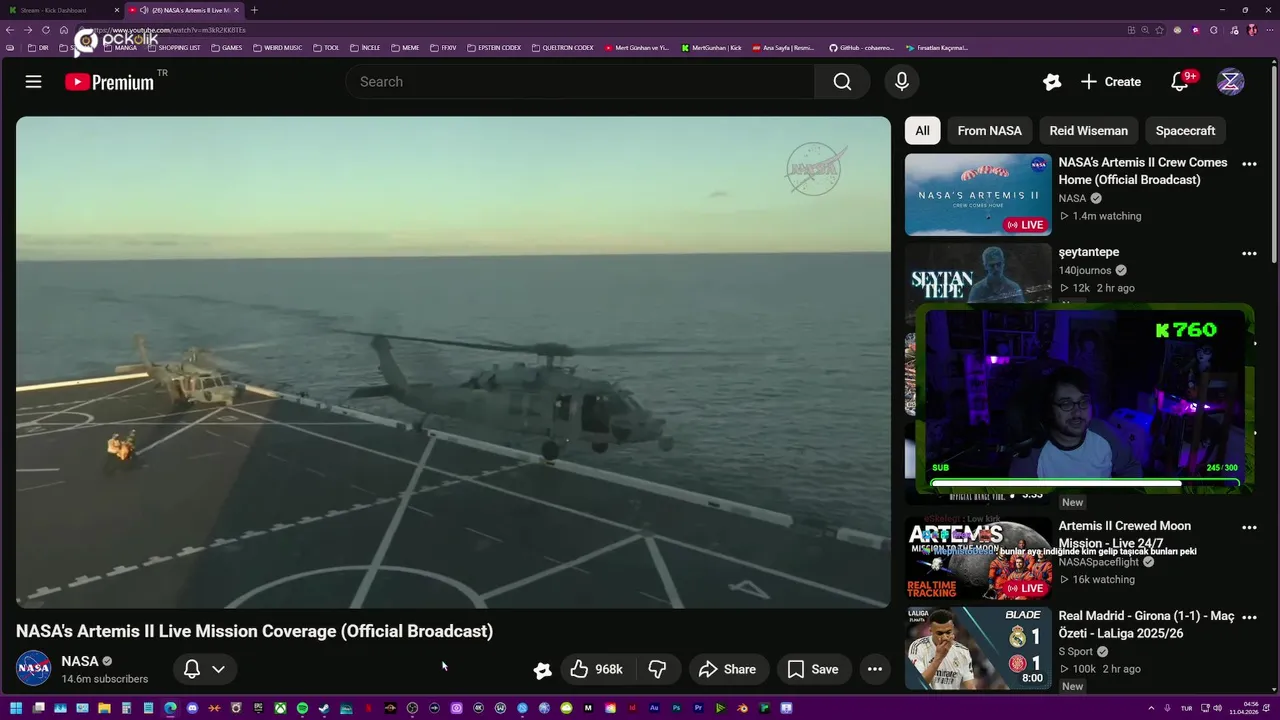Screen dimensions: 1280x720
Task: Switch to the Stream - Kick Dashboard tab
Action: tap(60, 10)
